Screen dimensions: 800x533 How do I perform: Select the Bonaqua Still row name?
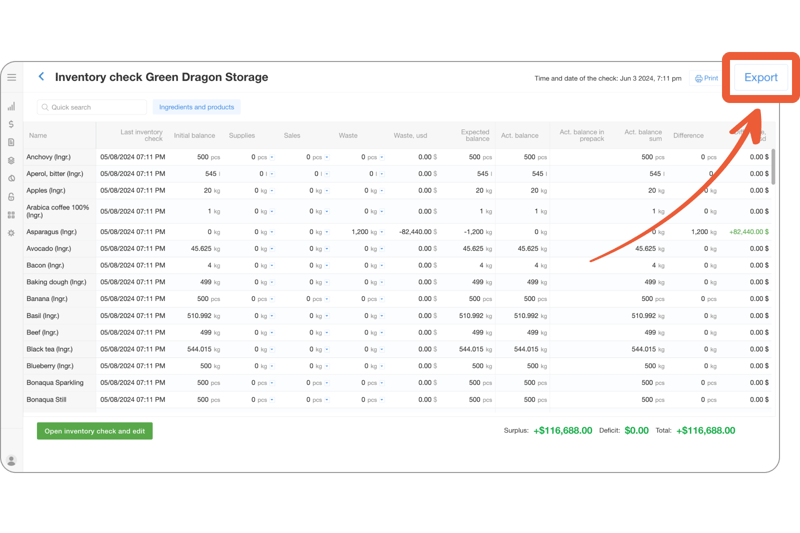46,400
